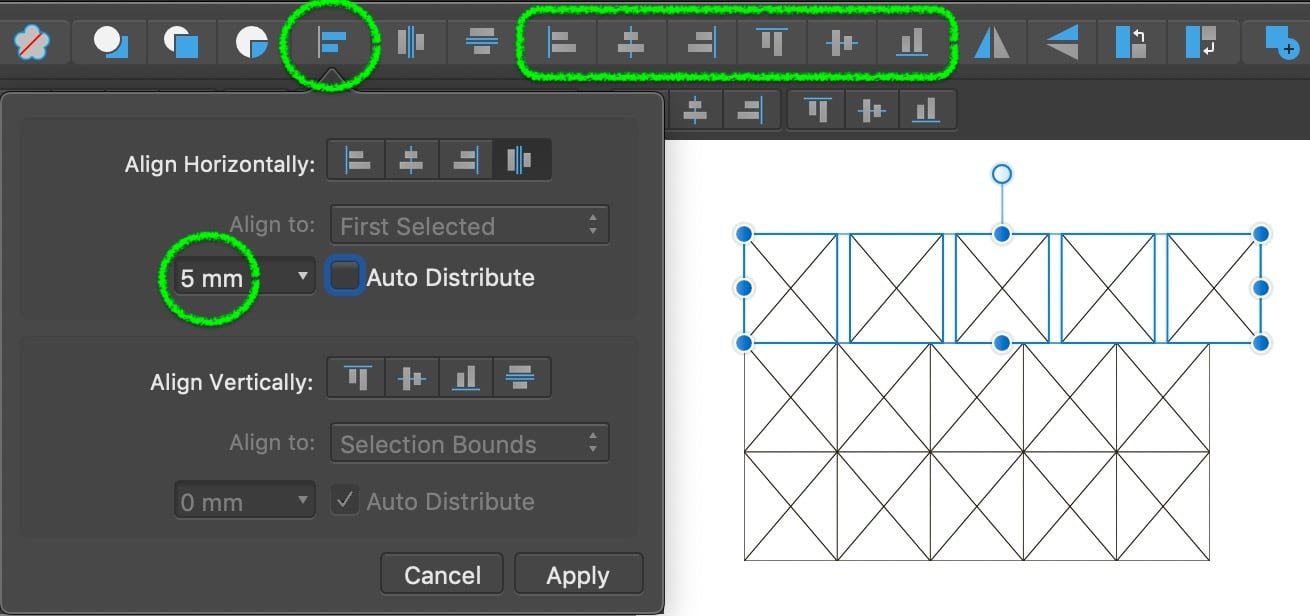The image size is (1310, 616).
Task: Click the Move to Back toolbar icon
Action: 1200,42
